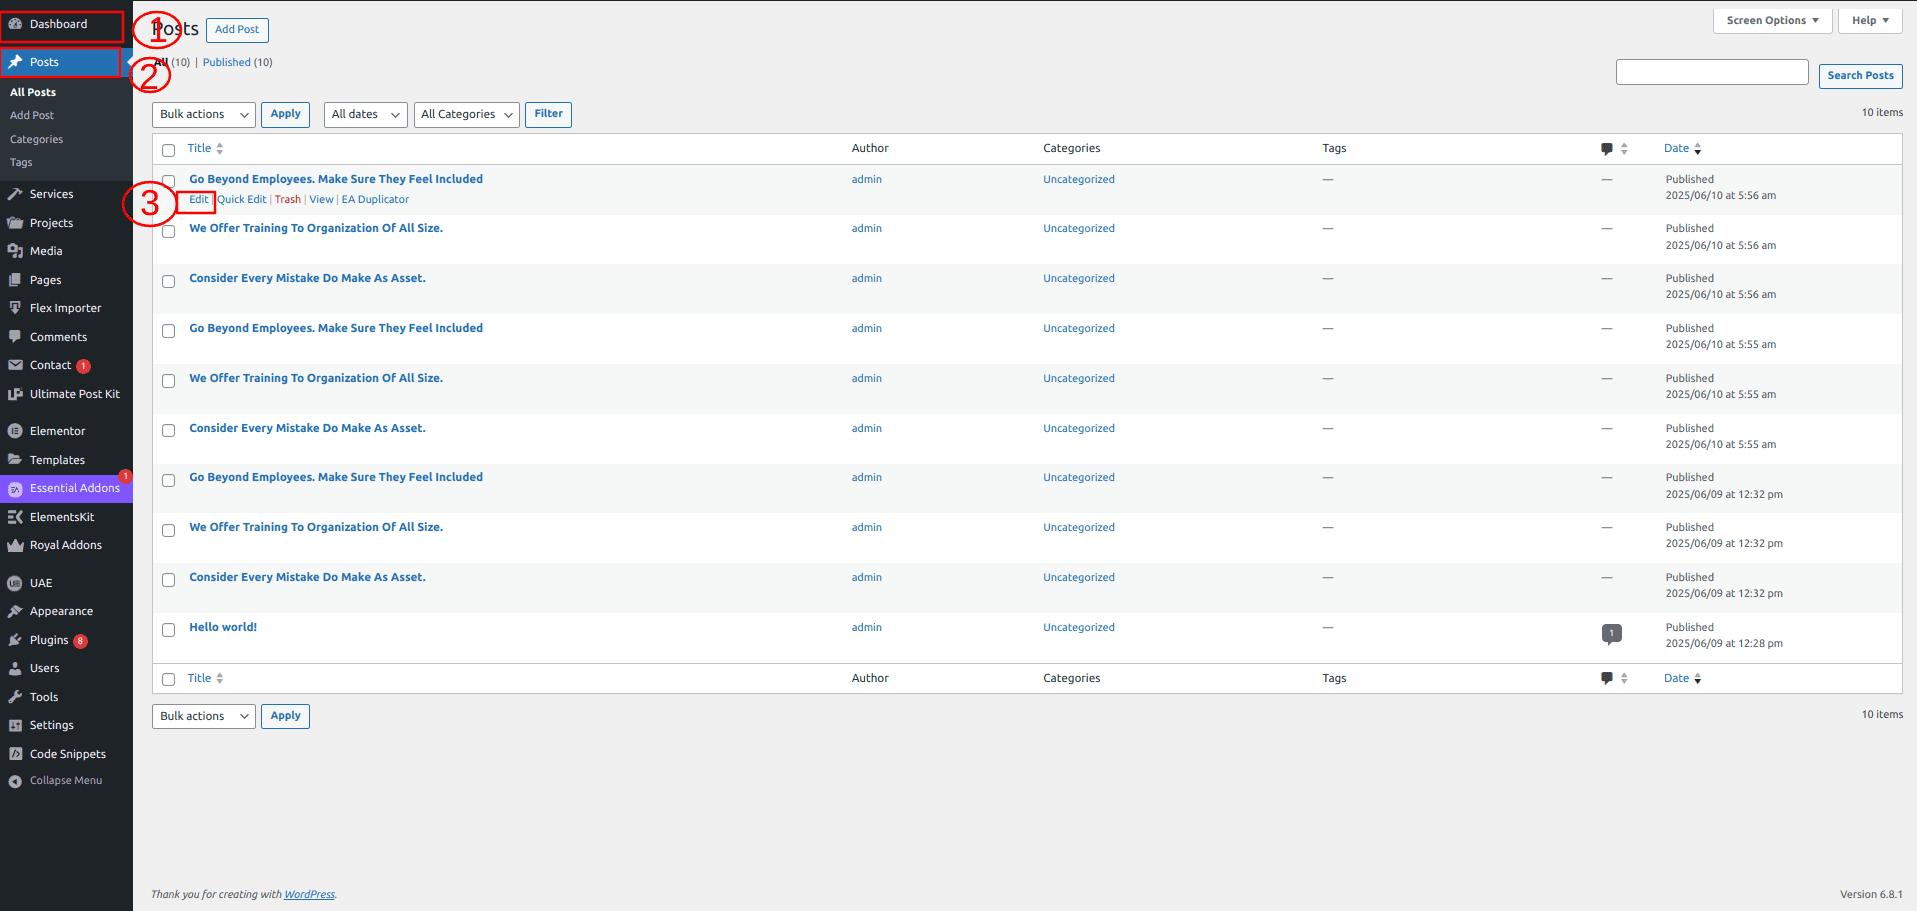The width and height of the screenshot is (1917, 911).
Task: Focus the search posts input field
Action: pyautogui.click(x=1712, y=72)
